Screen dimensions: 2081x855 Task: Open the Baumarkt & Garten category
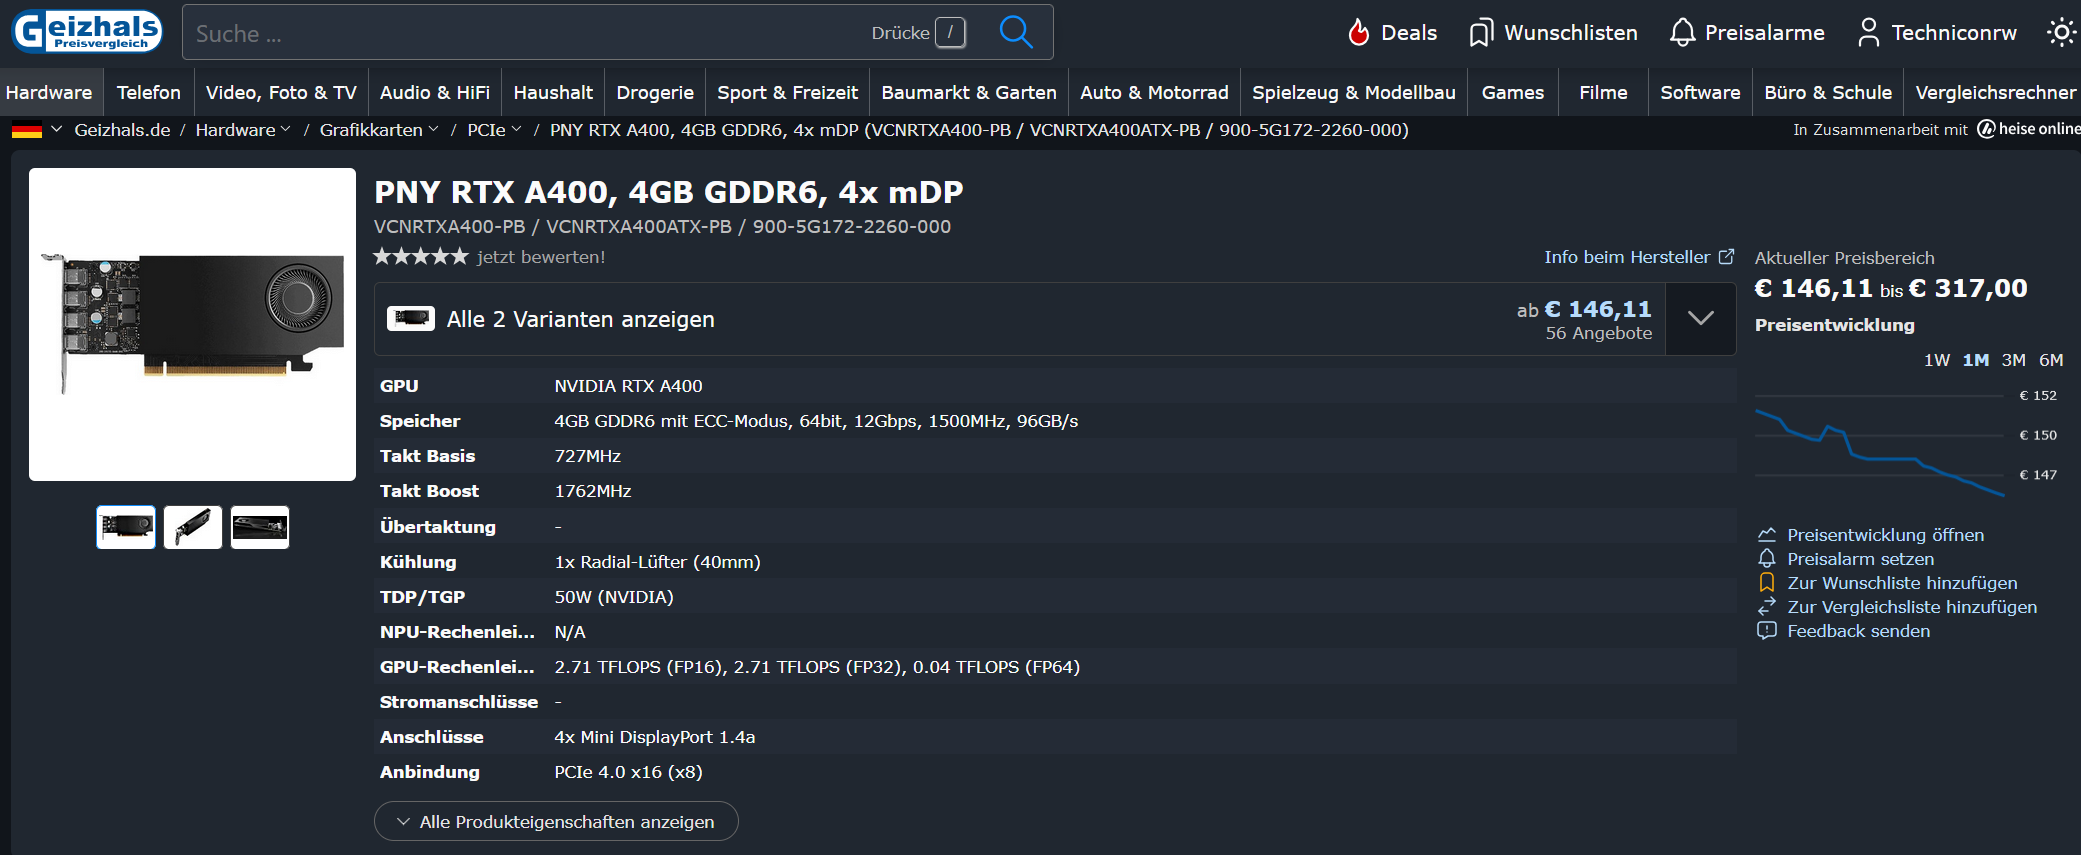969,92
